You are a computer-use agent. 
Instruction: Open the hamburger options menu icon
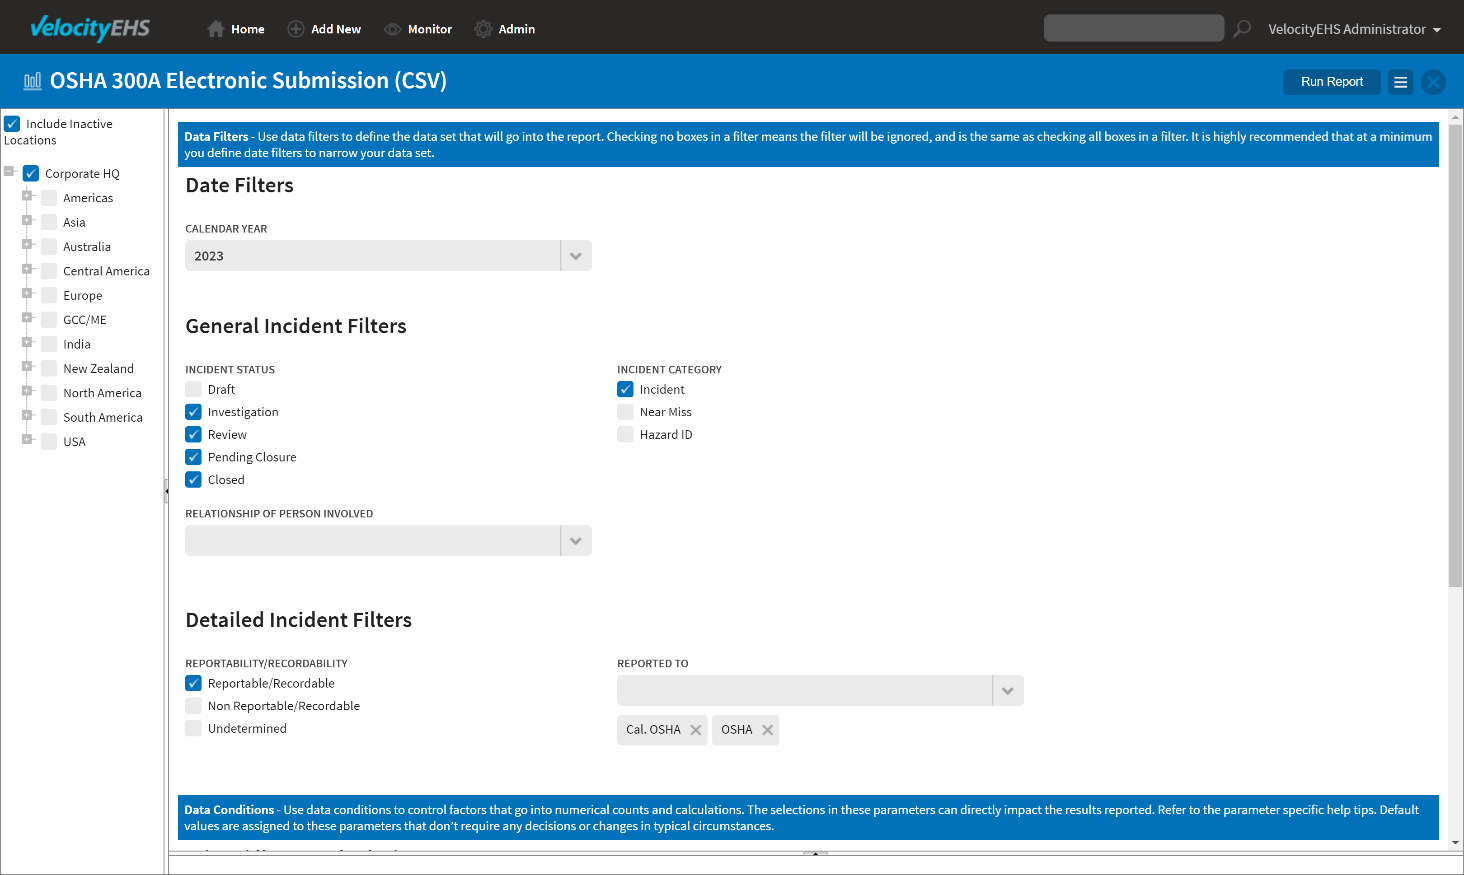[1401, 82]
